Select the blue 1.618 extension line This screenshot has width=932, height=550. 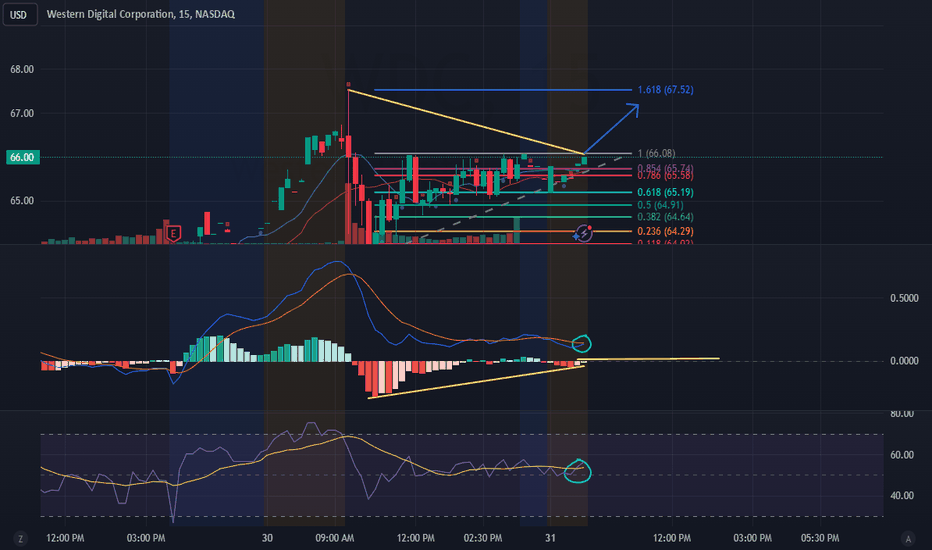(503, 90)
